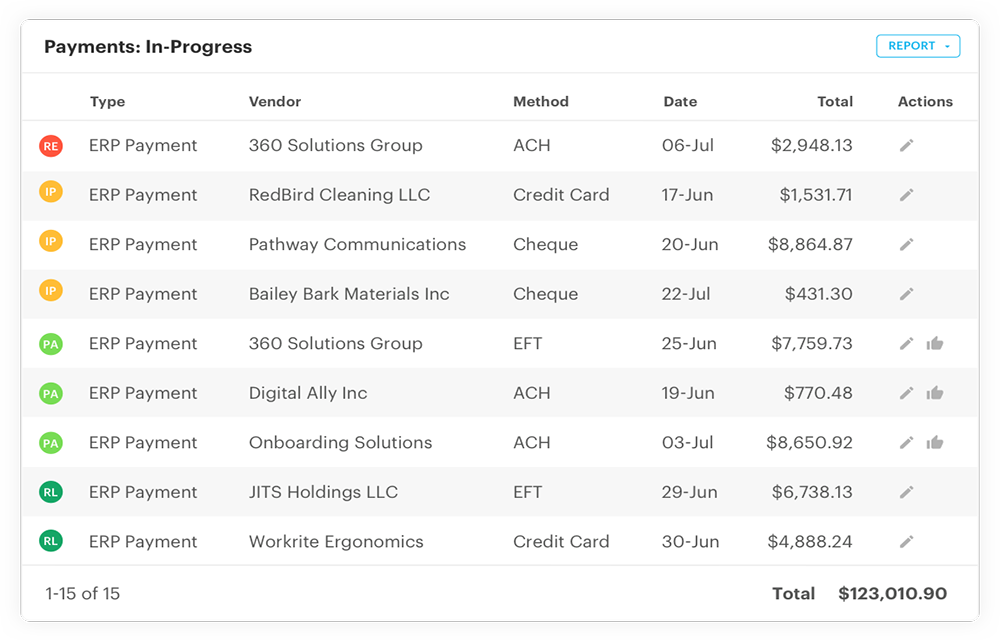Click pencil icon for Workrite Ergonomics

click(x=906, y=542)
